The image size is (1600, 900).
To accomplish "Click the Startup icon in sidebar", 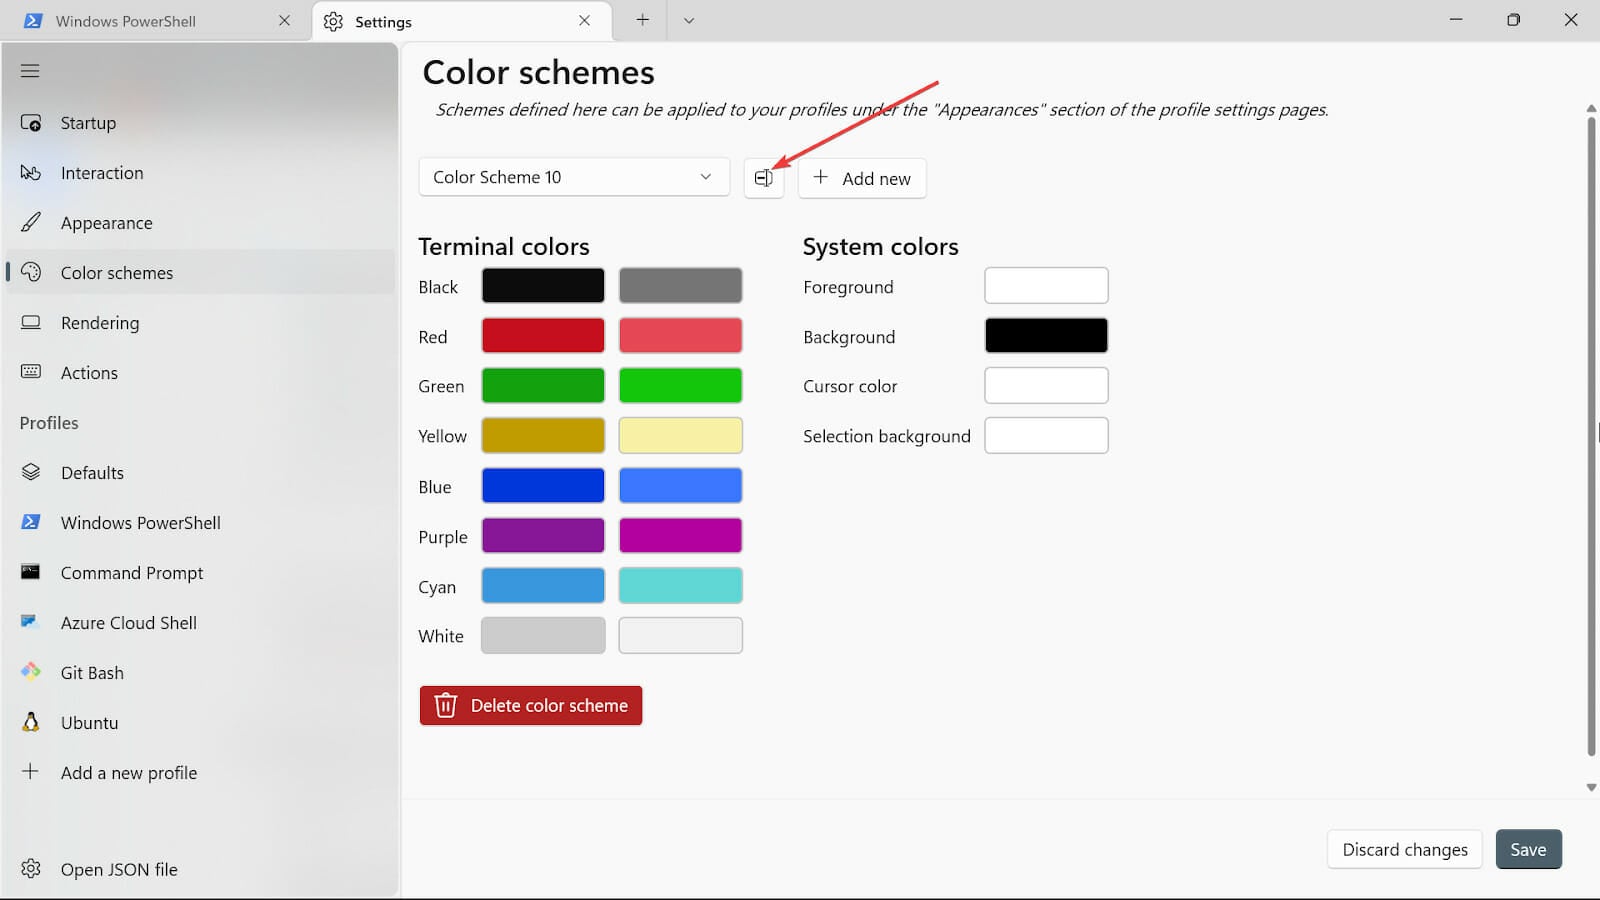I will pyautogui.click(x=31, y=123).
